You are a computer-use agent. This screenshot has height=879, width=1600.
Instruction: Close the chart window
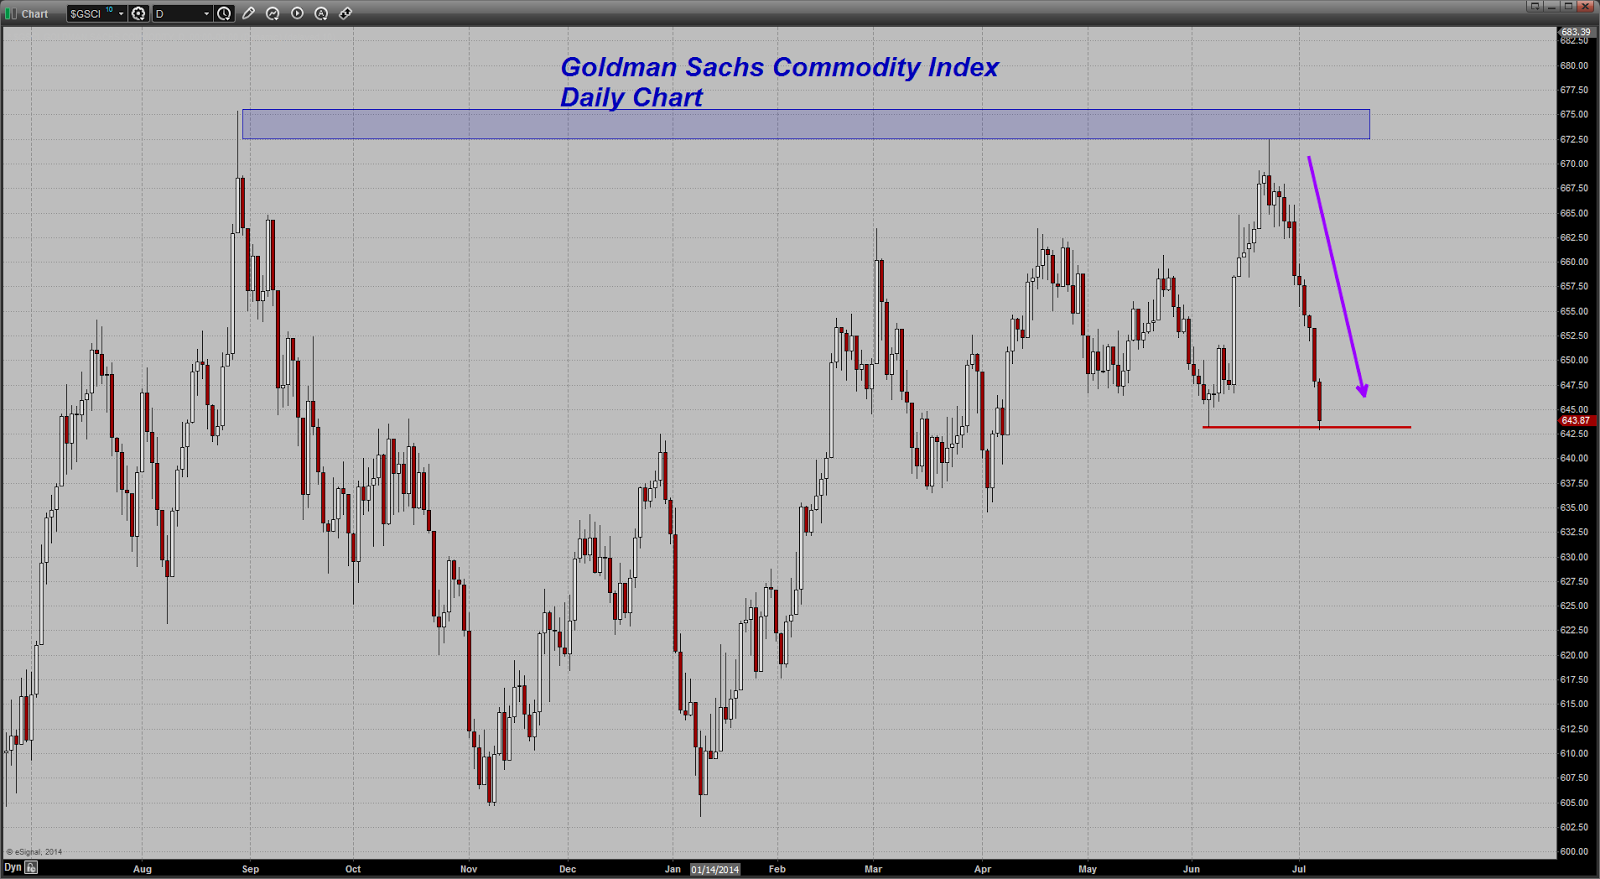1585,6
